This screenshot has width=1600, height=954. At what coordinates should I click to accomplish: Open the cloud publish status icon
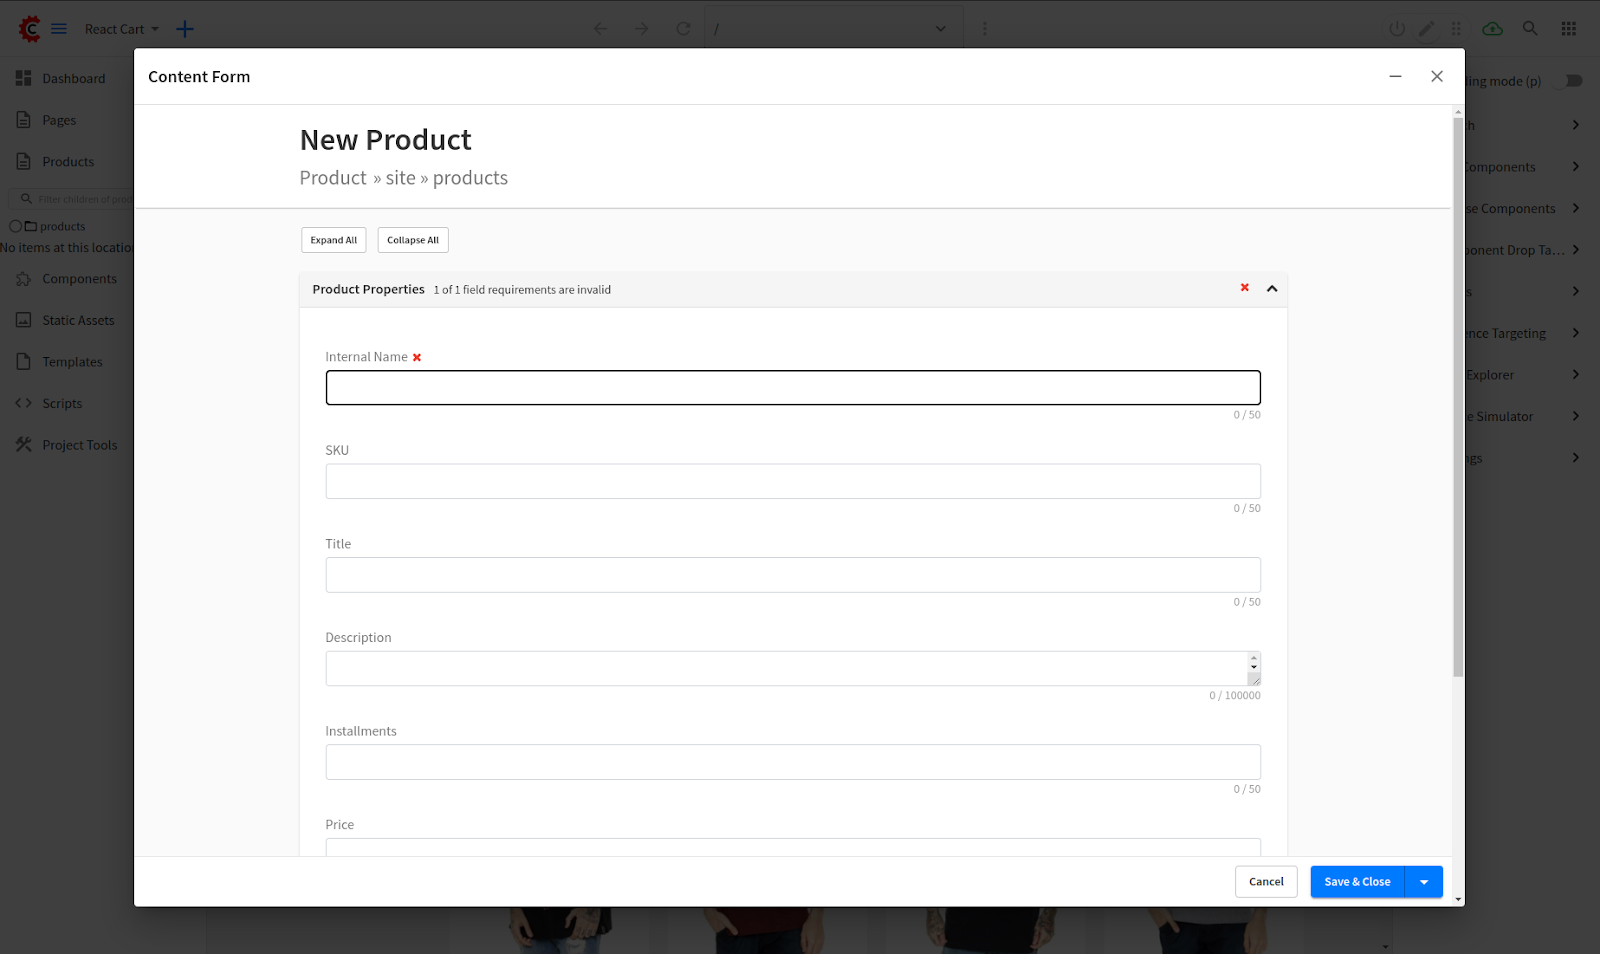coord(1493,29)
